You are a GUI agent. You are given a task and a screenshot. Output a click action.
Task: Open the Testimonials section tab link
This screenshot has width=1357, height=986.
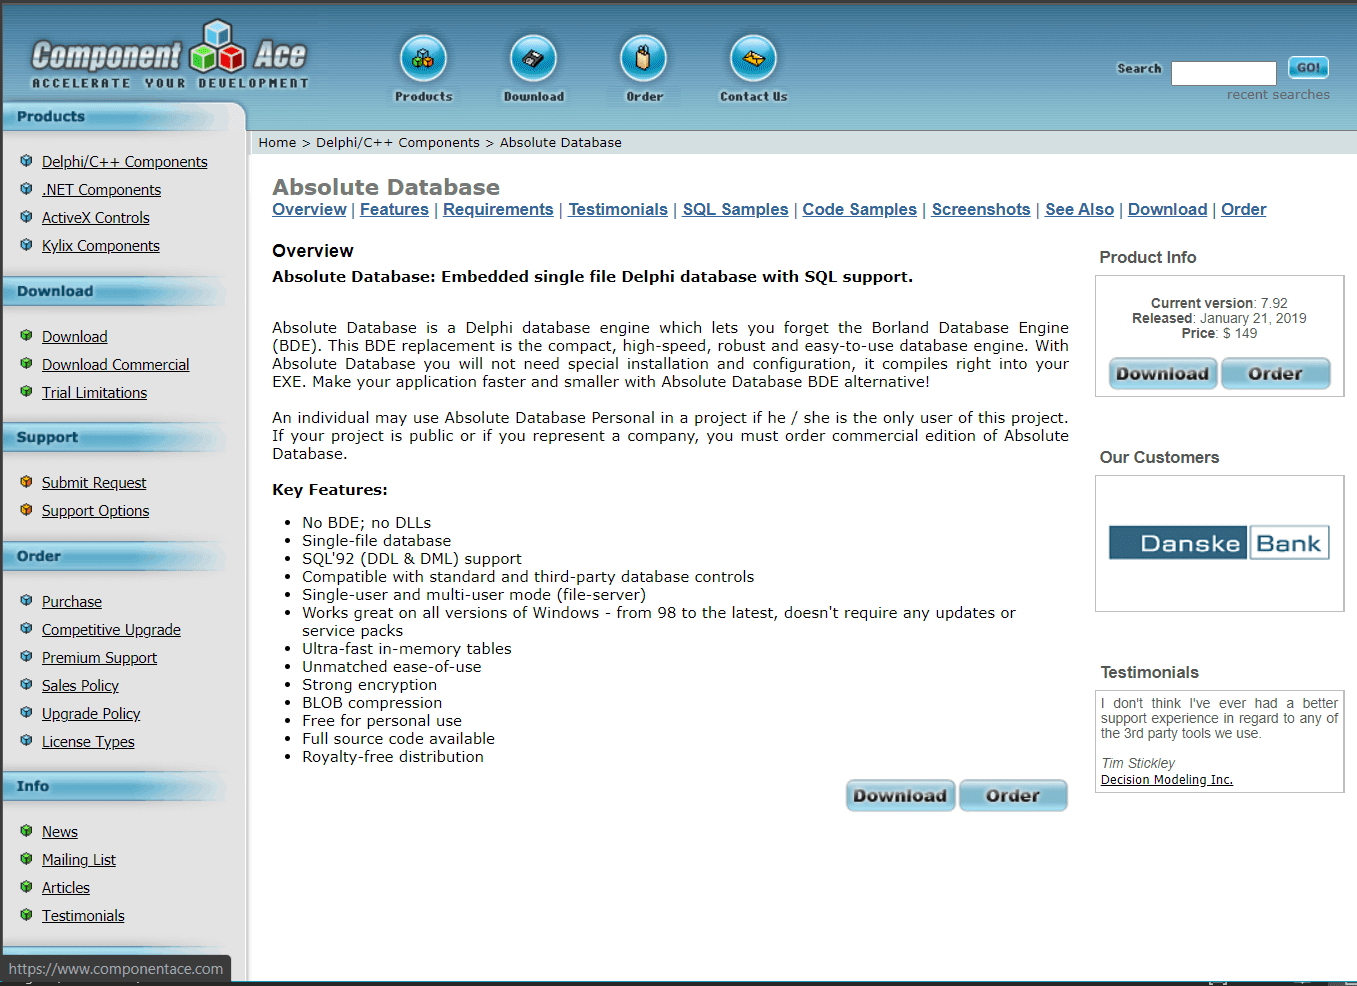pyautogui.click(x=618, y=209)
